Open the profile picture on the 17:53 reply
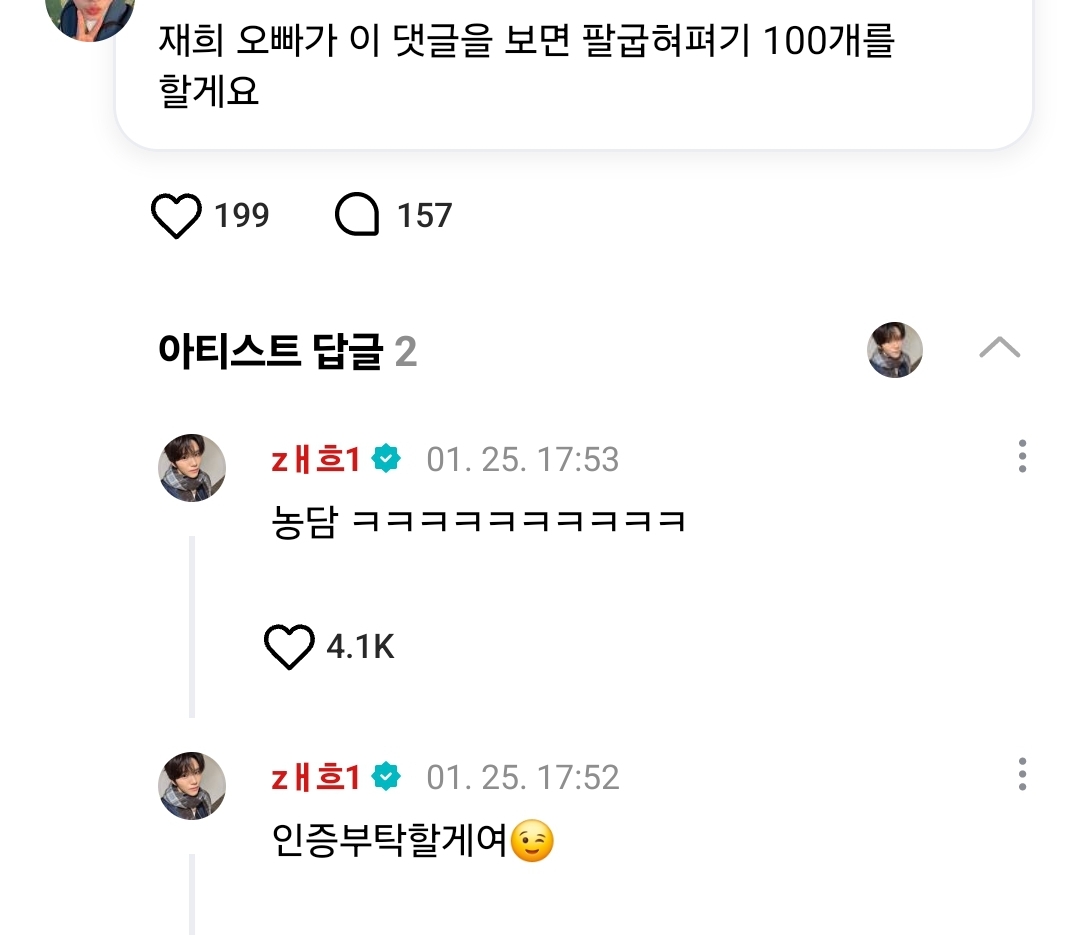 click(x=192, y=468)
